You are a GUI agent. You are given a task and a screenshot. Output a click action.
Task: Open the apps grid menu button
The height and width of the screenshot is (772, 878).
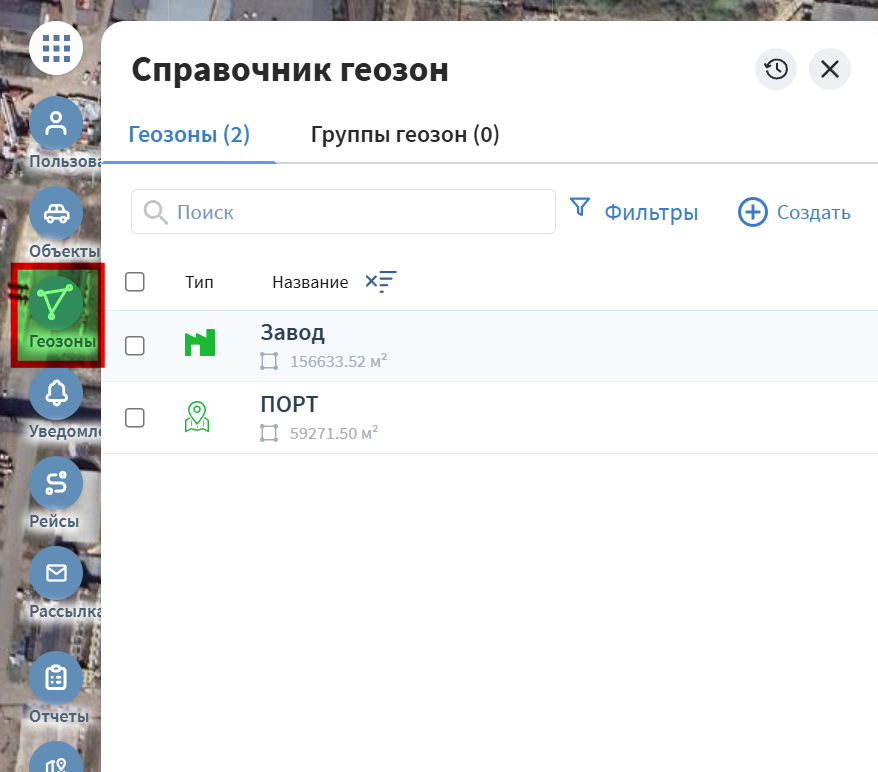56,47
